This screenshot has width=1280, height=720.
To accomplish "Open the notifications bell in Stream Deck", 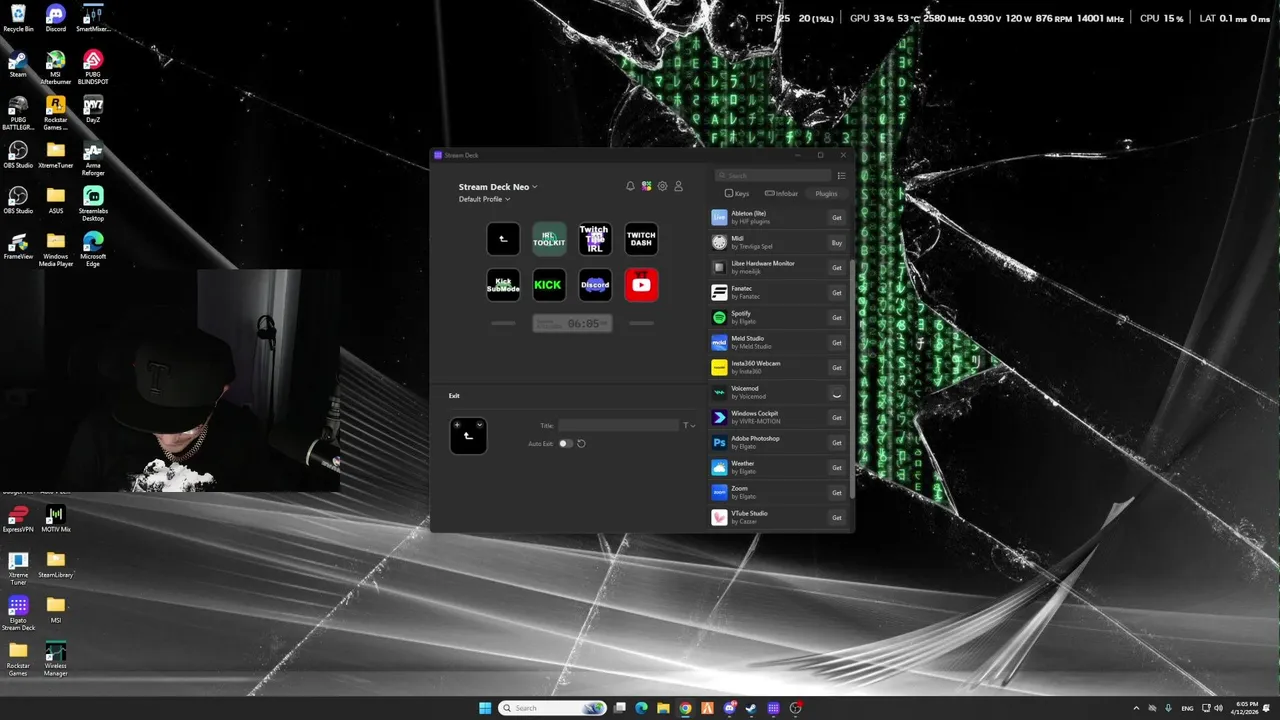I will click(630, 186).
